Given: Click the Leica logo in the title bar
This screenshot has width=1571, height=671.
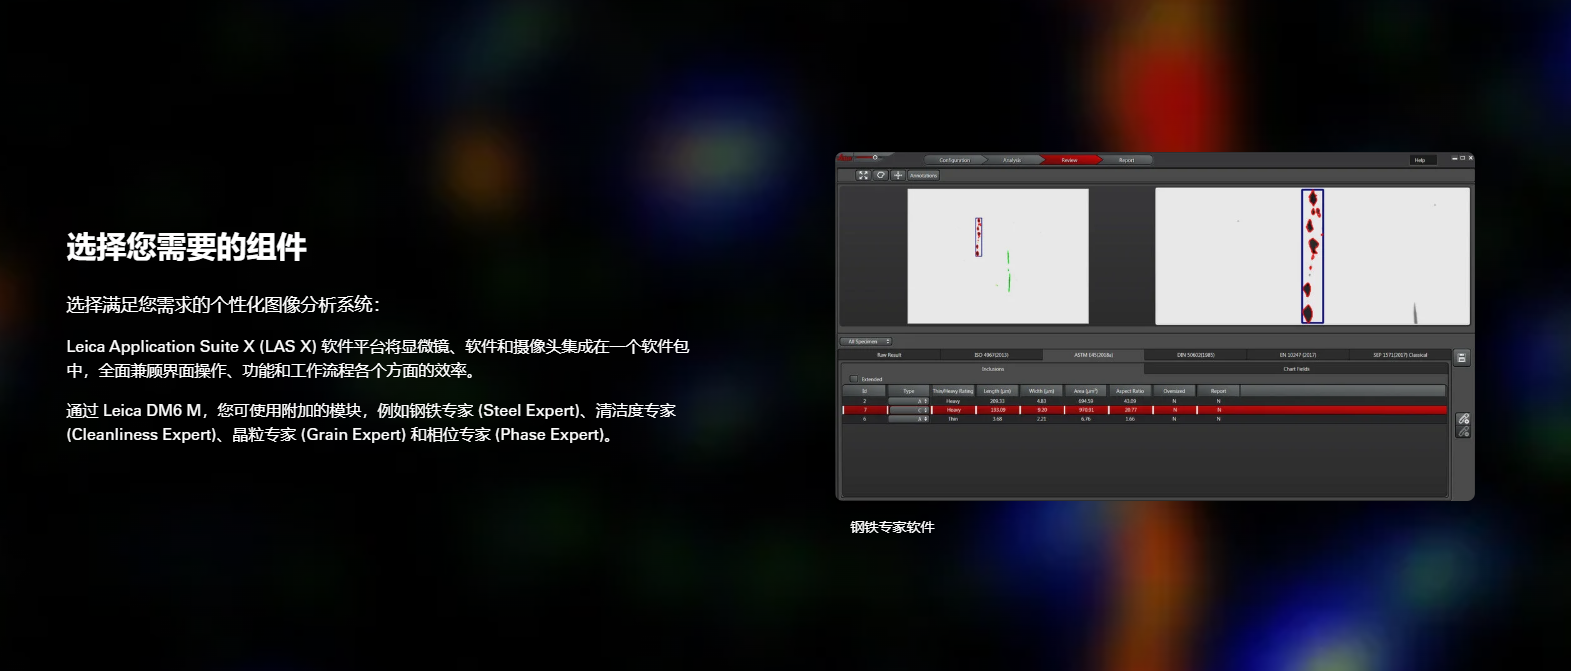Looking at the screenshot, I should (x=845, y=158).
